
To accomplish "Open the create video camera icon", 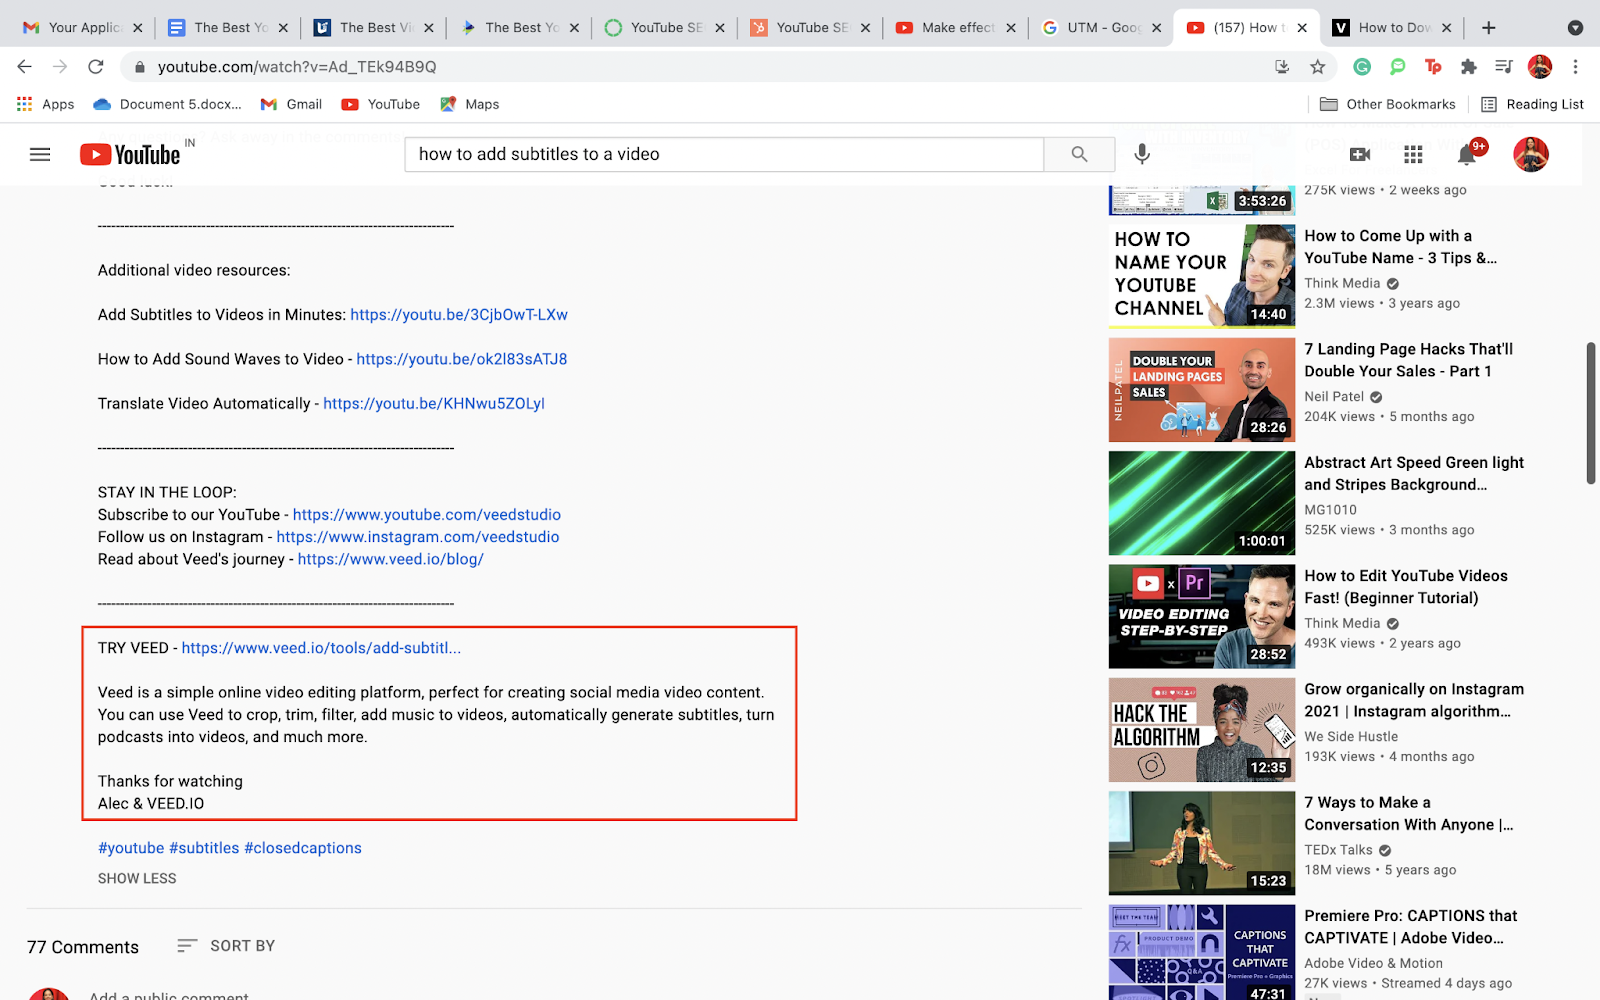I will pos(1360,154).
